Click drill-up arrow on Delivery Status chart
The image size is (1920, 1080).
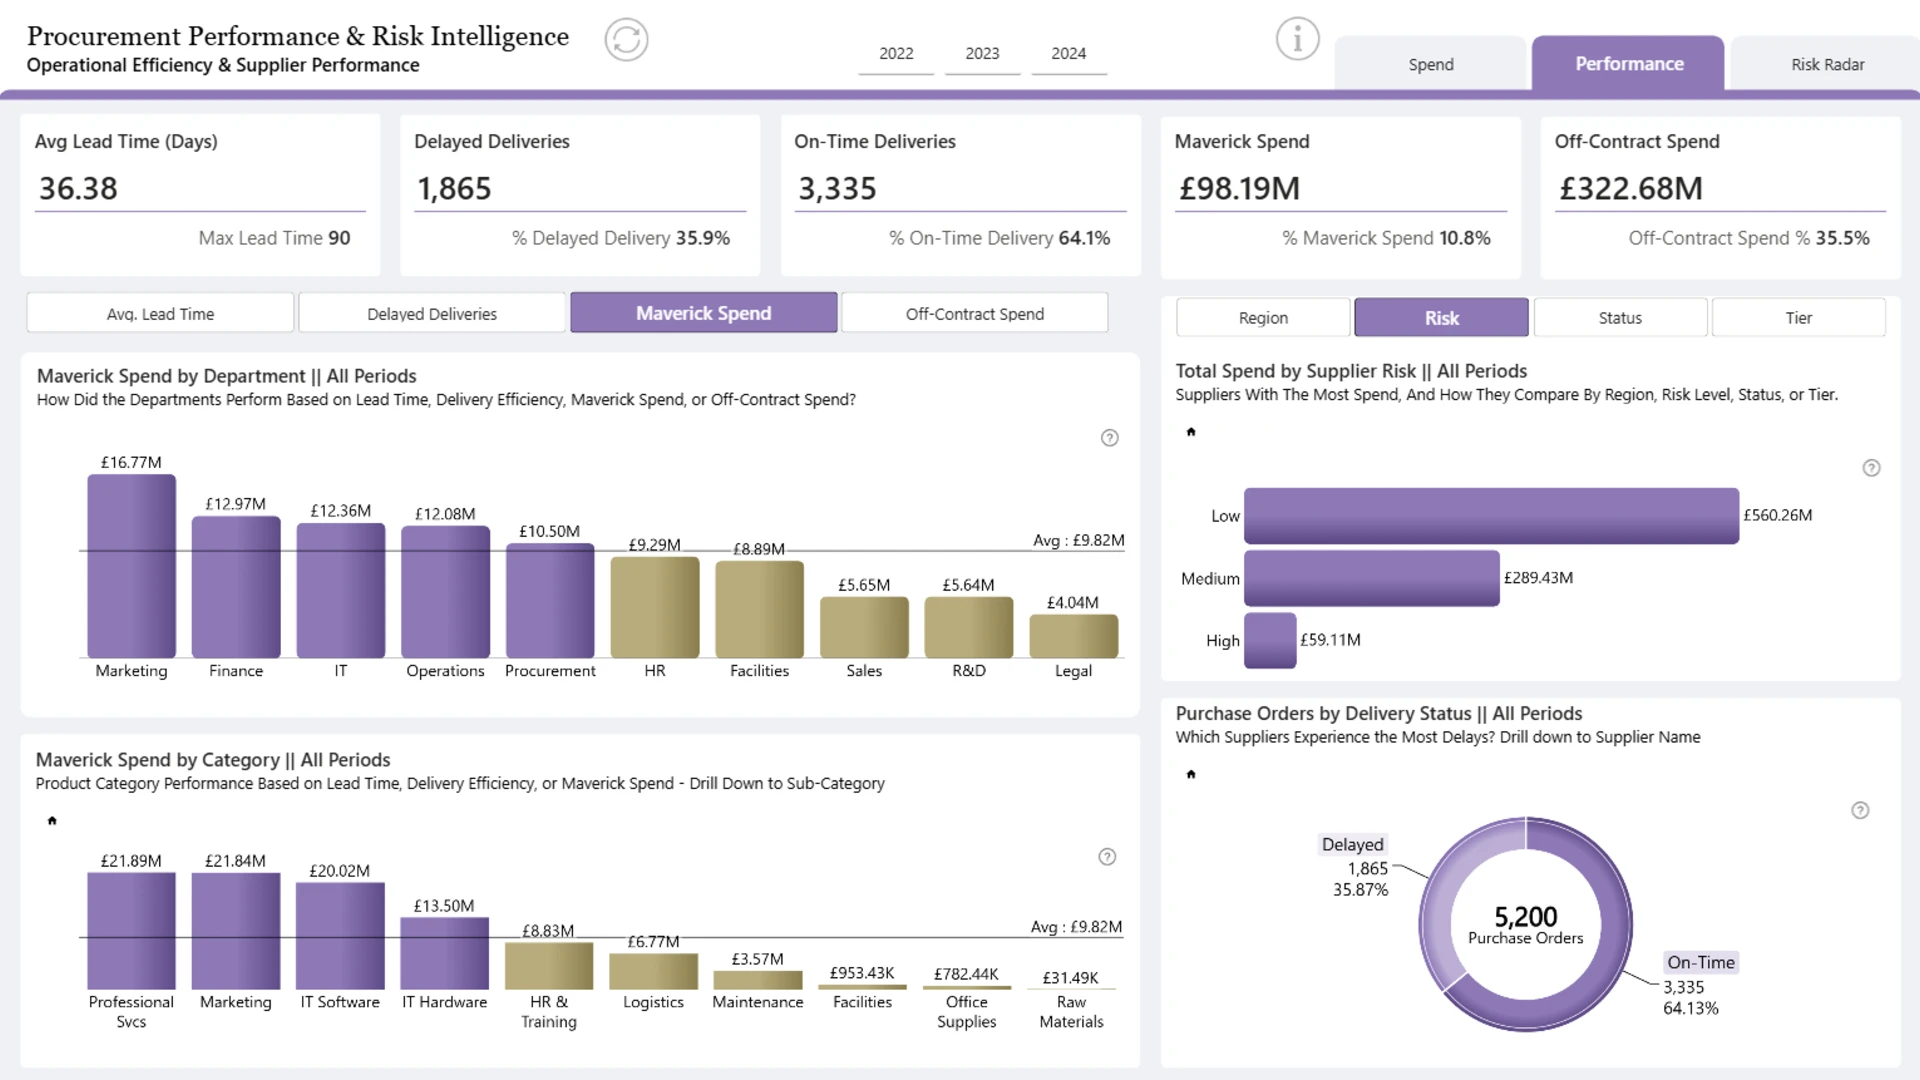[1191, 774]
